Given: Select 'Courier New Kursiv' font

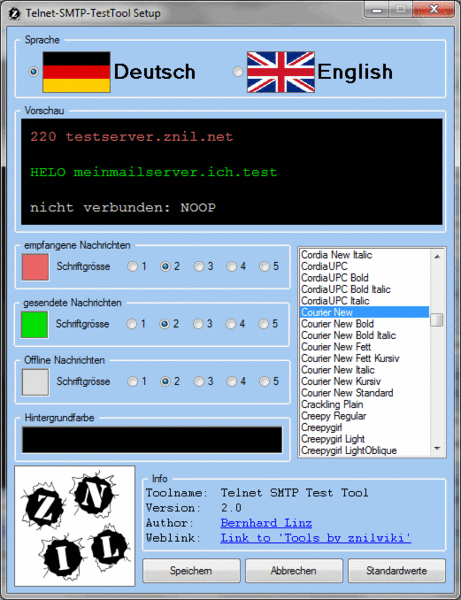Looking at the screenshot, I should 365,381.
